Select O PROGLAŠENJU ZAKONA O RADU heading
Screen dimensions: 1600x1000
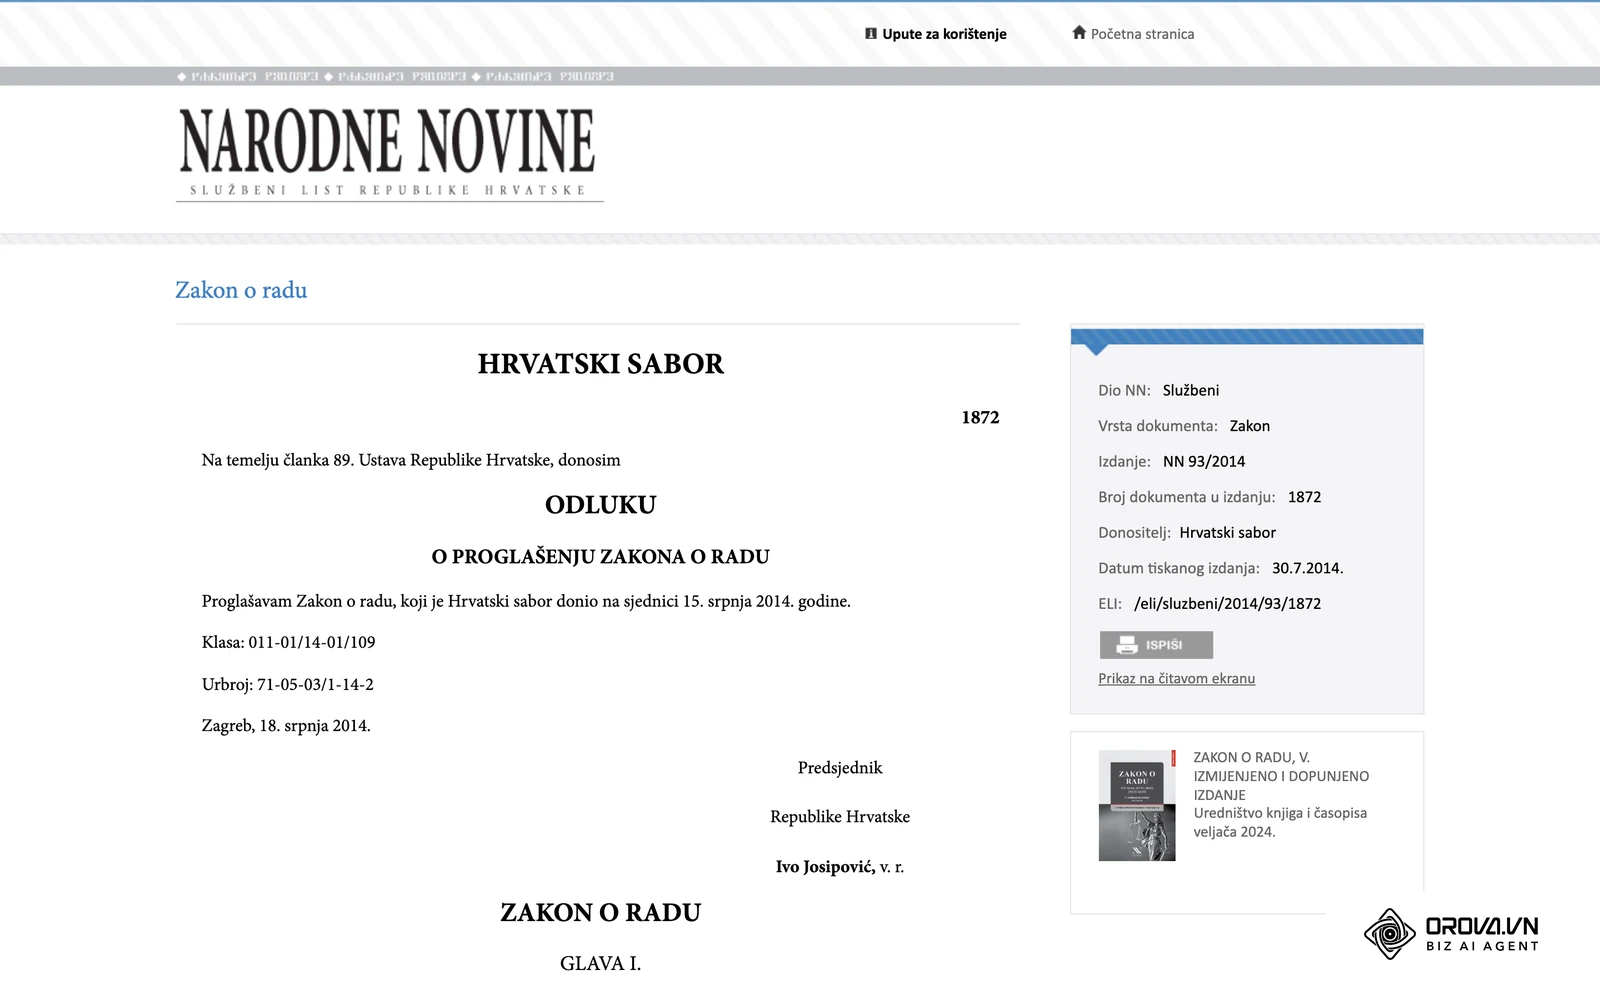pyautogui.click(x=600, y=557)
